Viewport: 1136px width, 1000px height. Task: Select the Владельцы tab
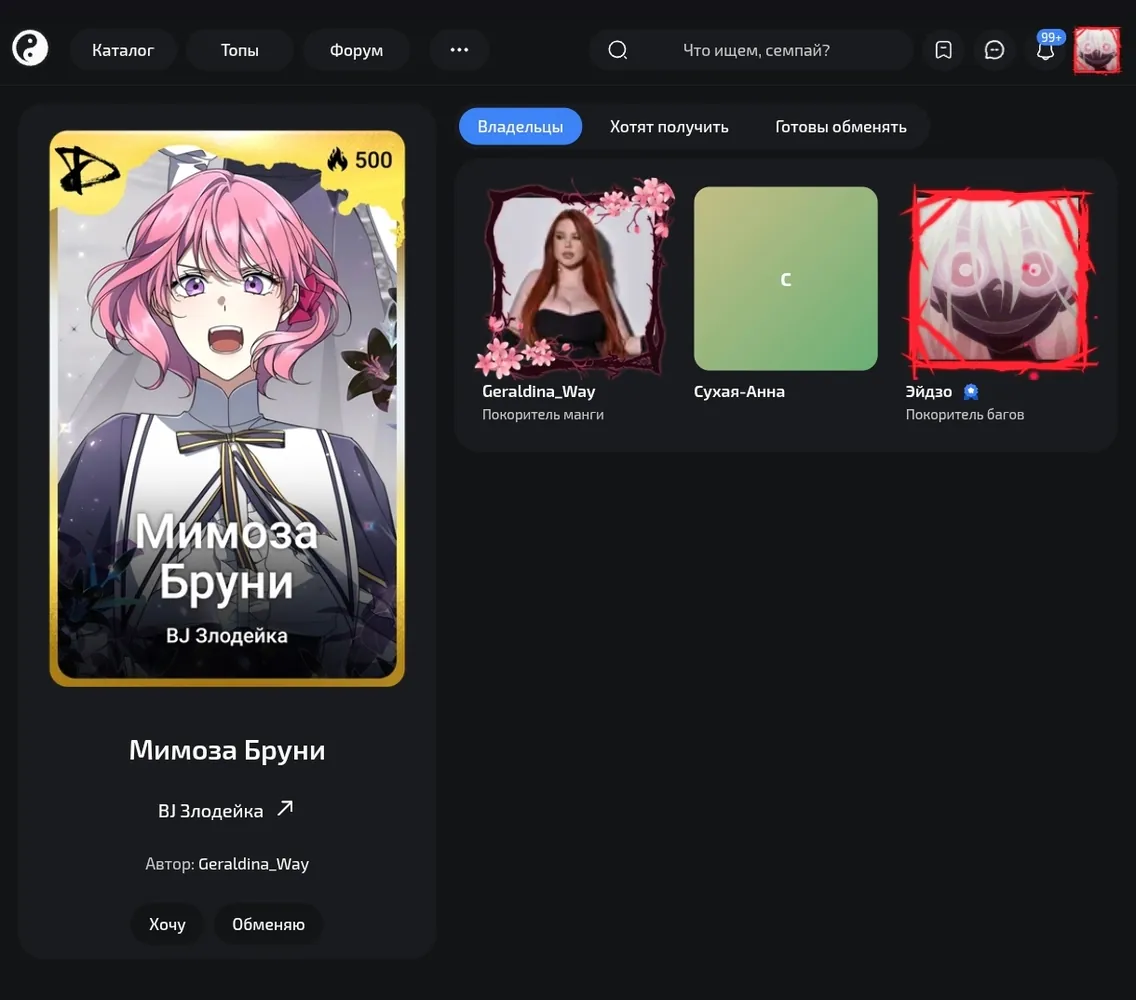pyautogui.click(x=520, y=127)
